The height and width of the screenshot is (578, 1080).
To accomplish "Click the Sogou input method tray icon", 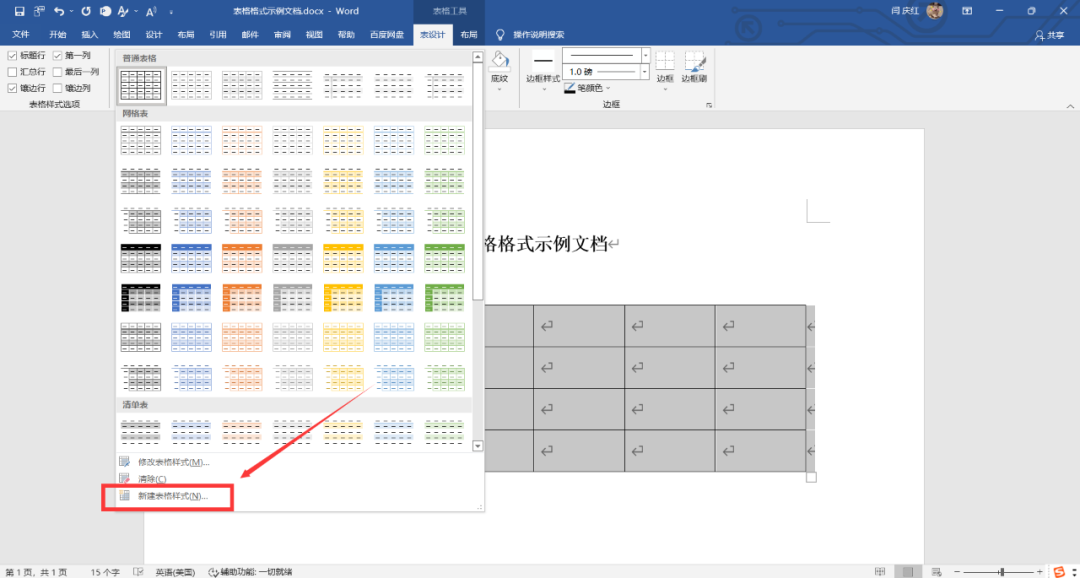I will 1059,572.
